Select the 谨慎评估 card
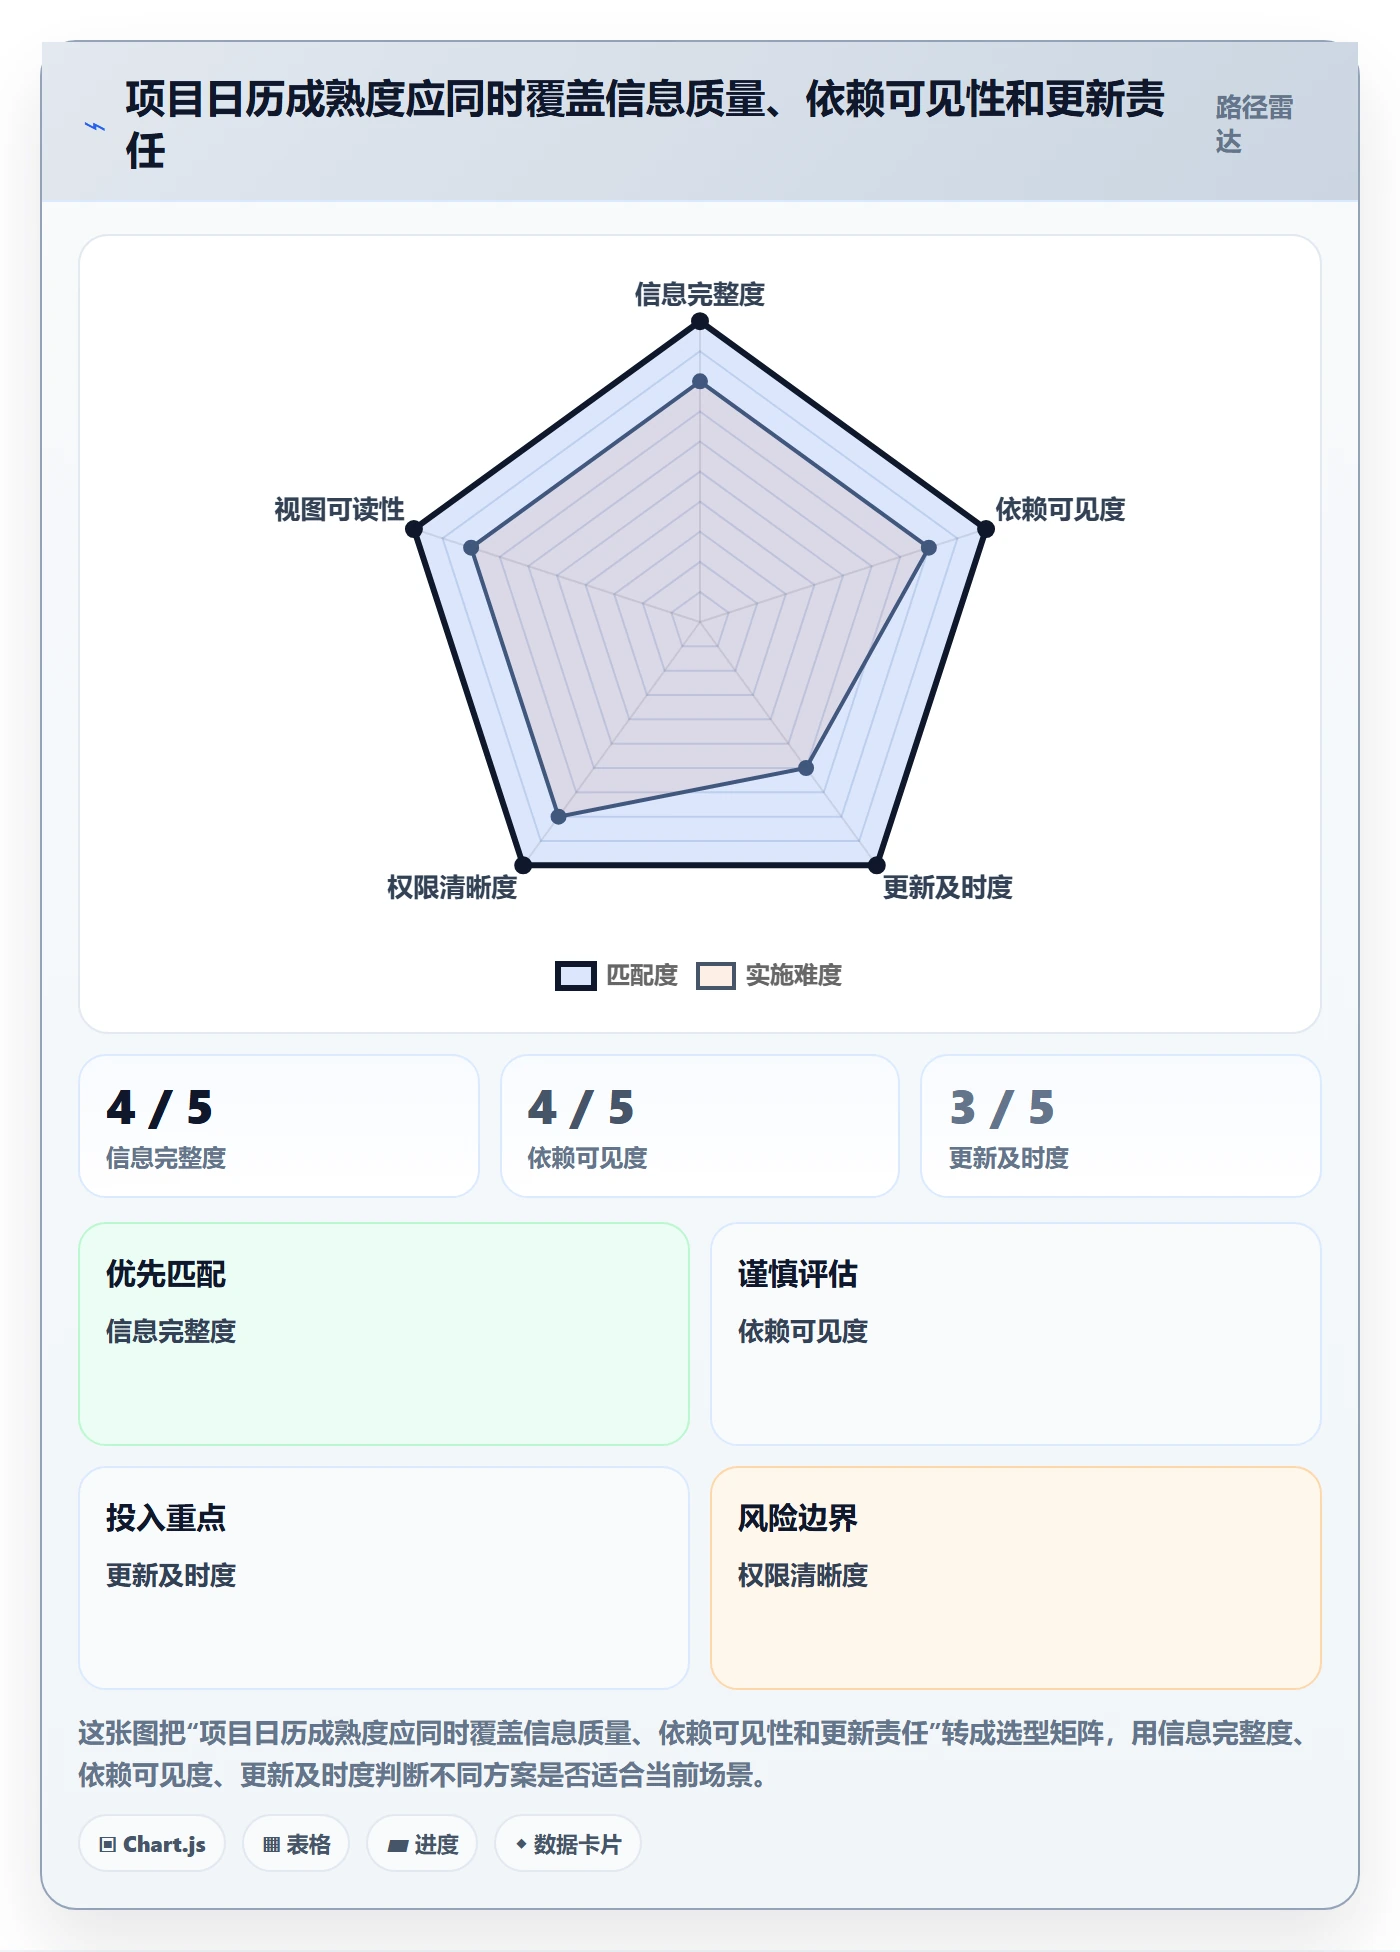The height and width of the screenshot is (1952, 1400). pos(1016,1334)
